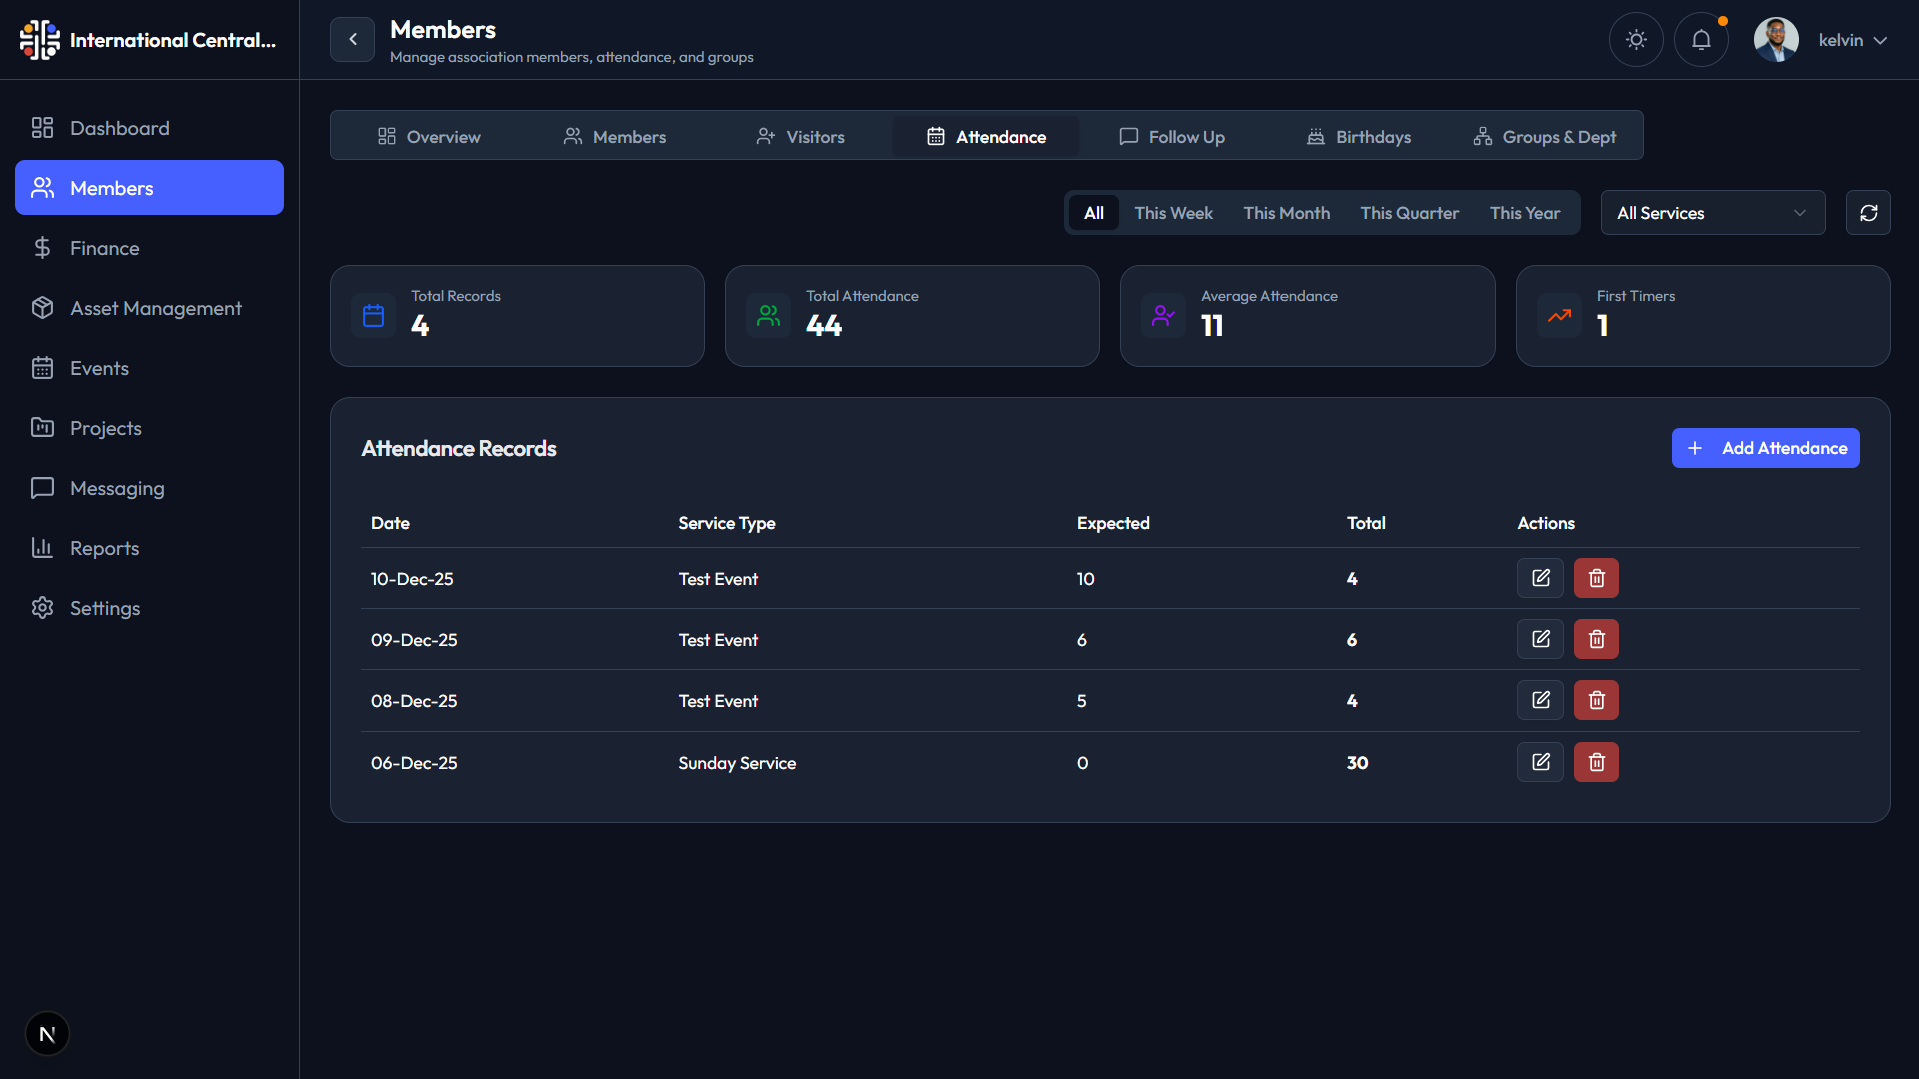
Task: Toggle light mode with the sun icon
Action: pos(1636,39)
